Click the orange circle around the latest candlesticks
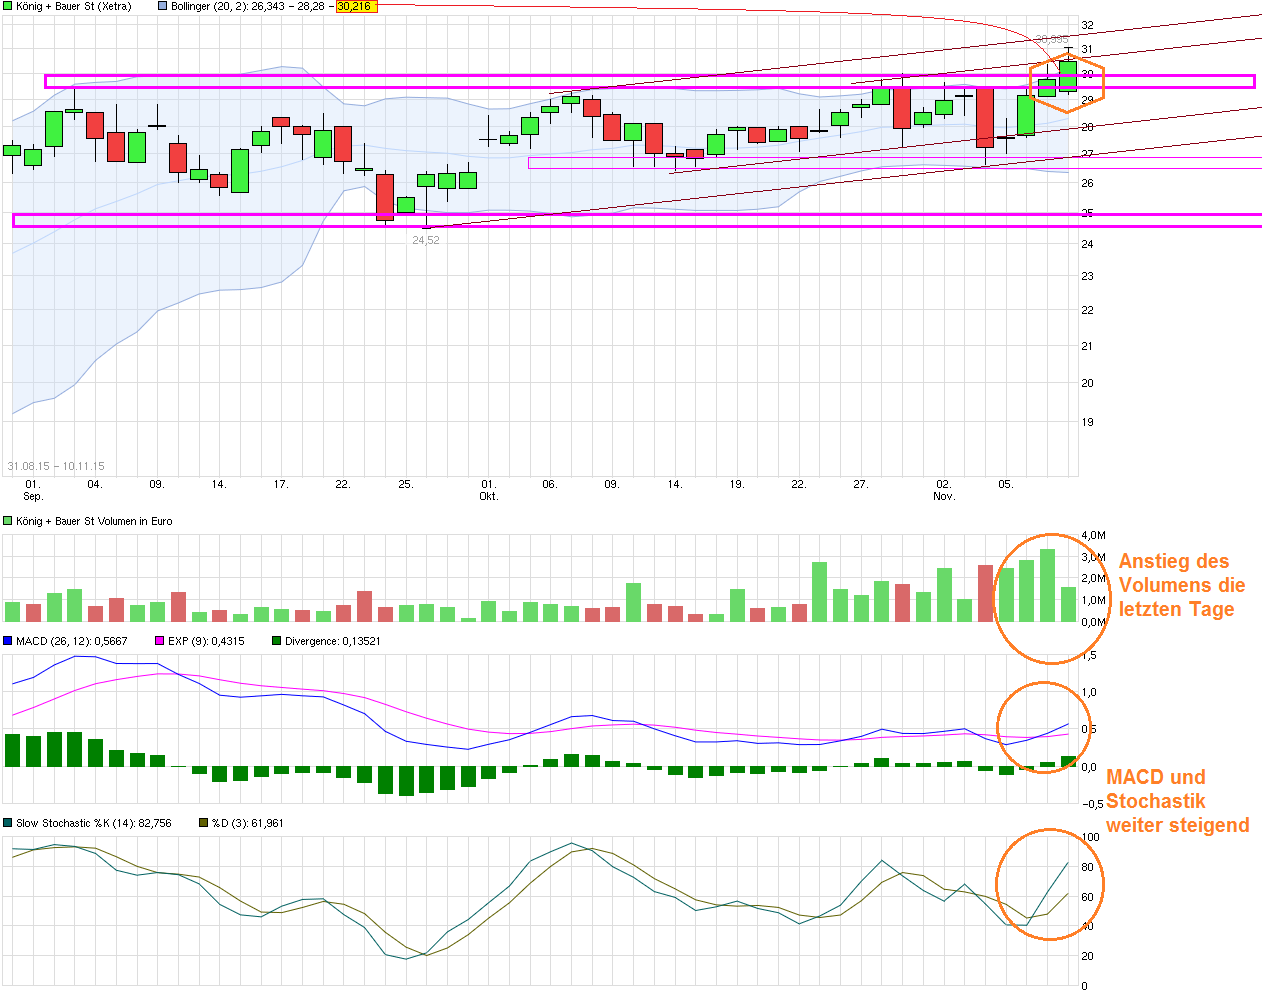Image resolution: width=1262 pixels, height=997 pixels. [x=1067, y=81]
